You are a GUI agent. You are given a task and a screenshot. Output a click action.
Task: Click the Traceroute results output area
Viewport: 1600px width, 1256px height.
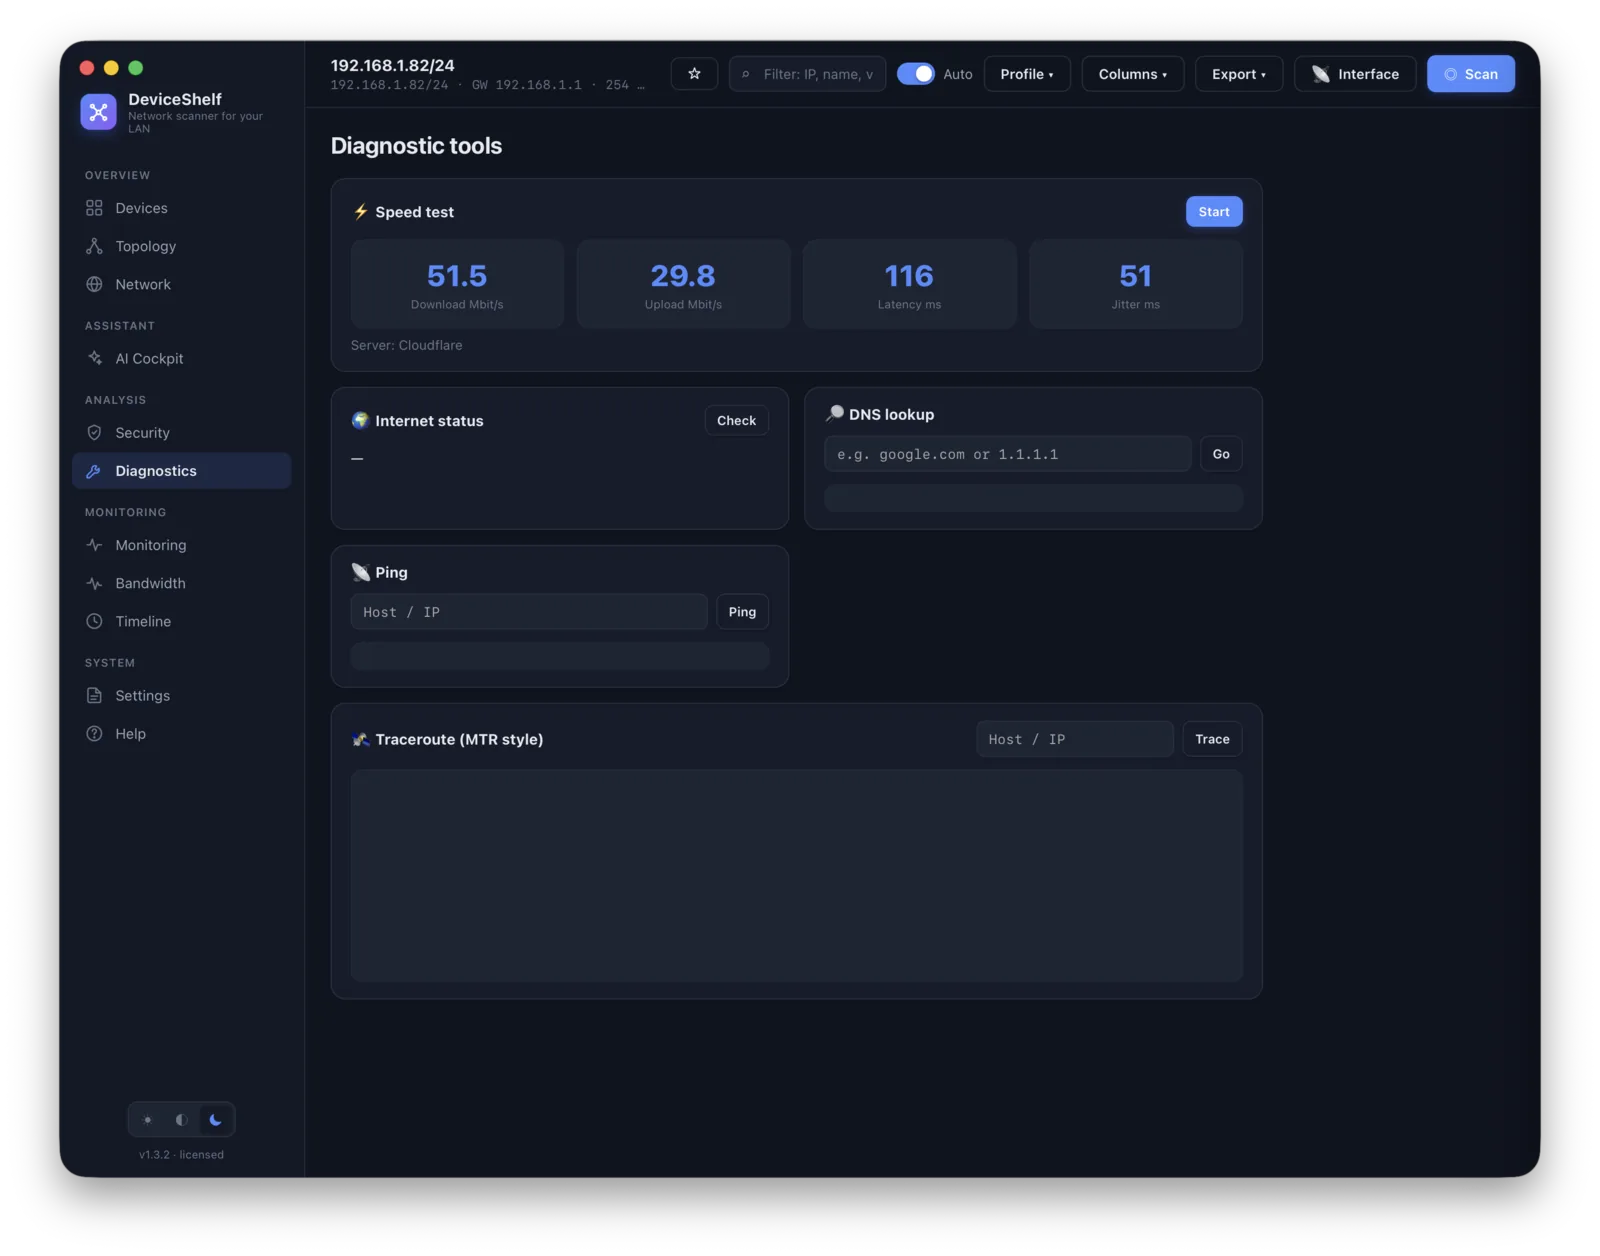[797, 875]
